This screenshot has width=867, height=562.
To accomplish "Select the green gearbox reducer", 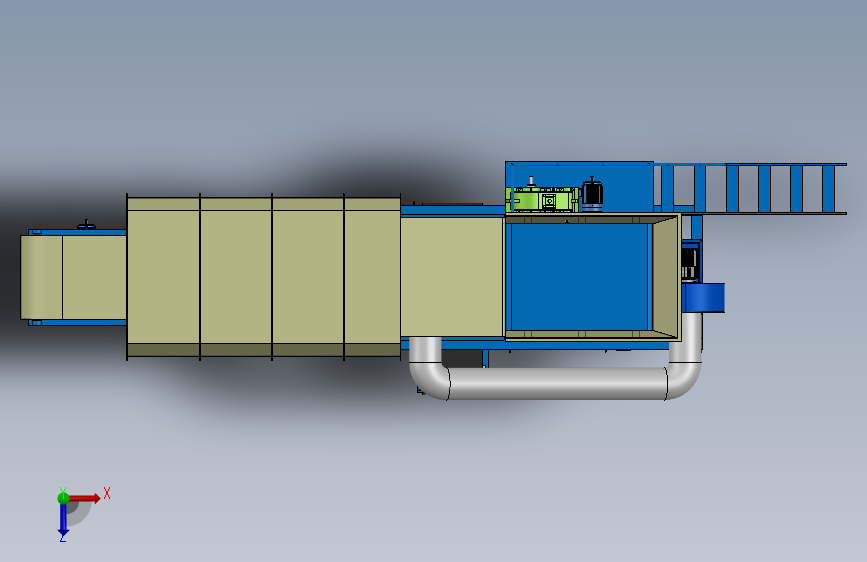I will click(x=542, y=199).
